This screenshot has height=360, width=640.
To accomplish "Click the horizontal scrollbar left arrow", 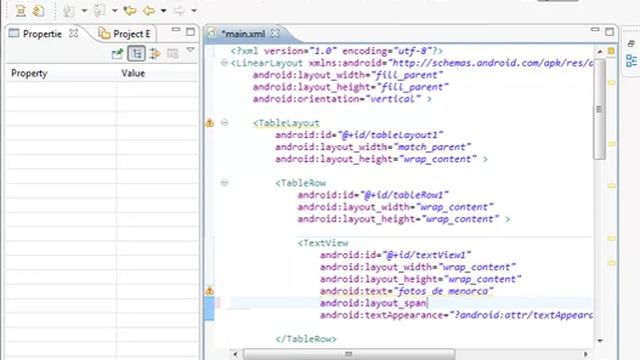I will coord(235,354).
